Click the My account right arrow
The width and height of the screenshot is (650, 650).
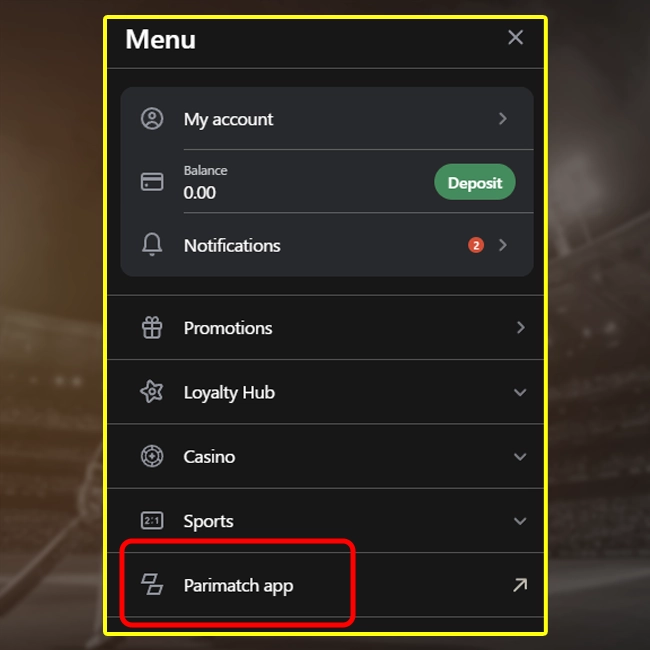[502, 119]
